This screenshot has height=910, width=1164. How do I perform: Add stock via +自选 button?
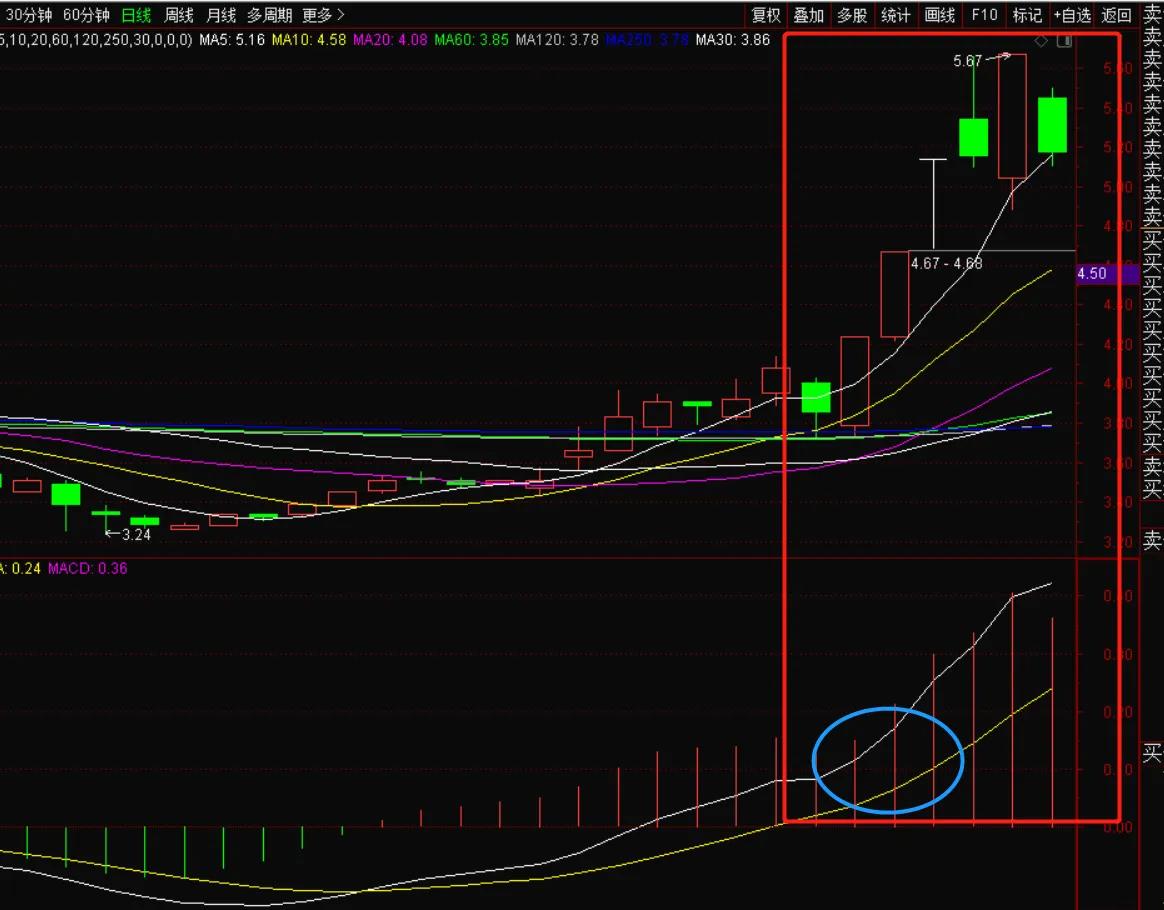click(1073, 15)
